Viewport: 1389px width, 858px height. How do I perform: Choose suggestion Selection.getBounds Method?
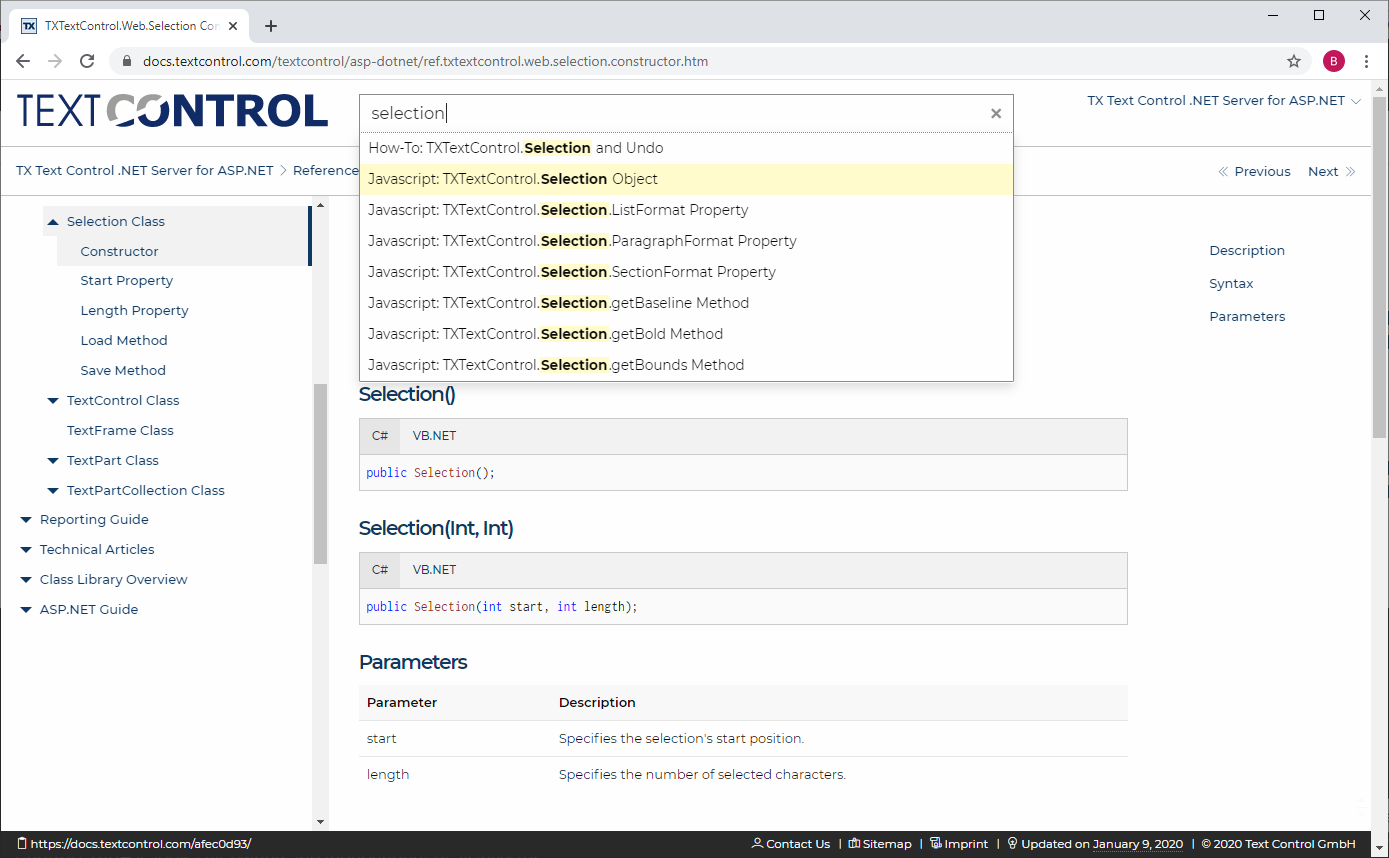pyautogui.click(x=686, y=365)
